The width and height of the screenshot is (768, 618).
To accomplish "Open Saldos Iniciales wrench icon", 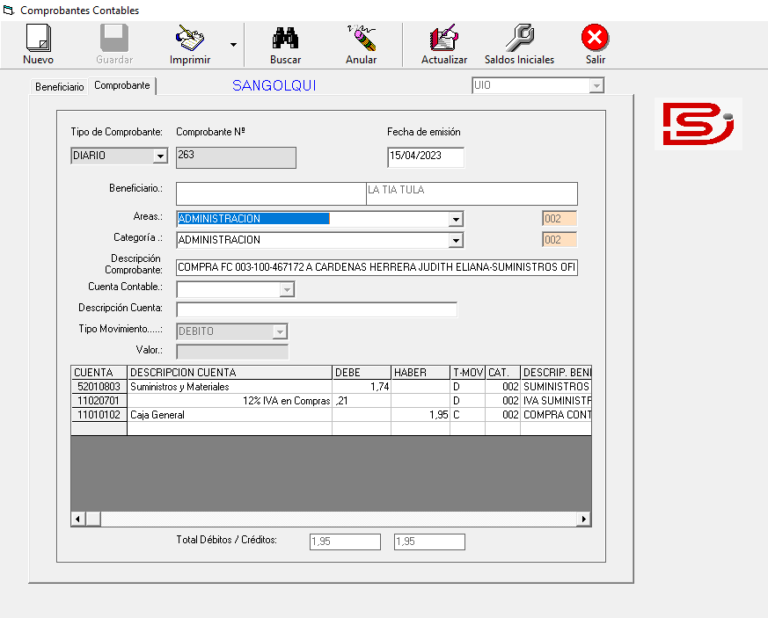I will coord(519,38).
